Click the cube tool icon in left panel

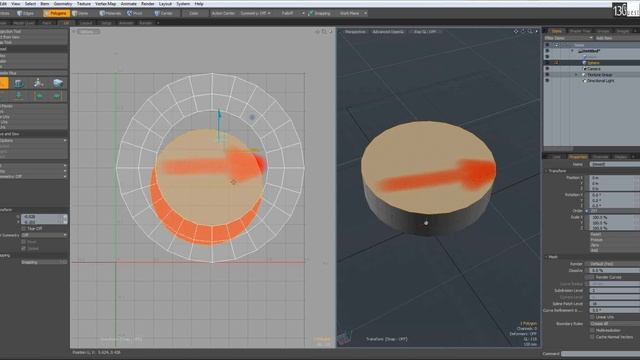pyautogui.click(x=19, y=83)
